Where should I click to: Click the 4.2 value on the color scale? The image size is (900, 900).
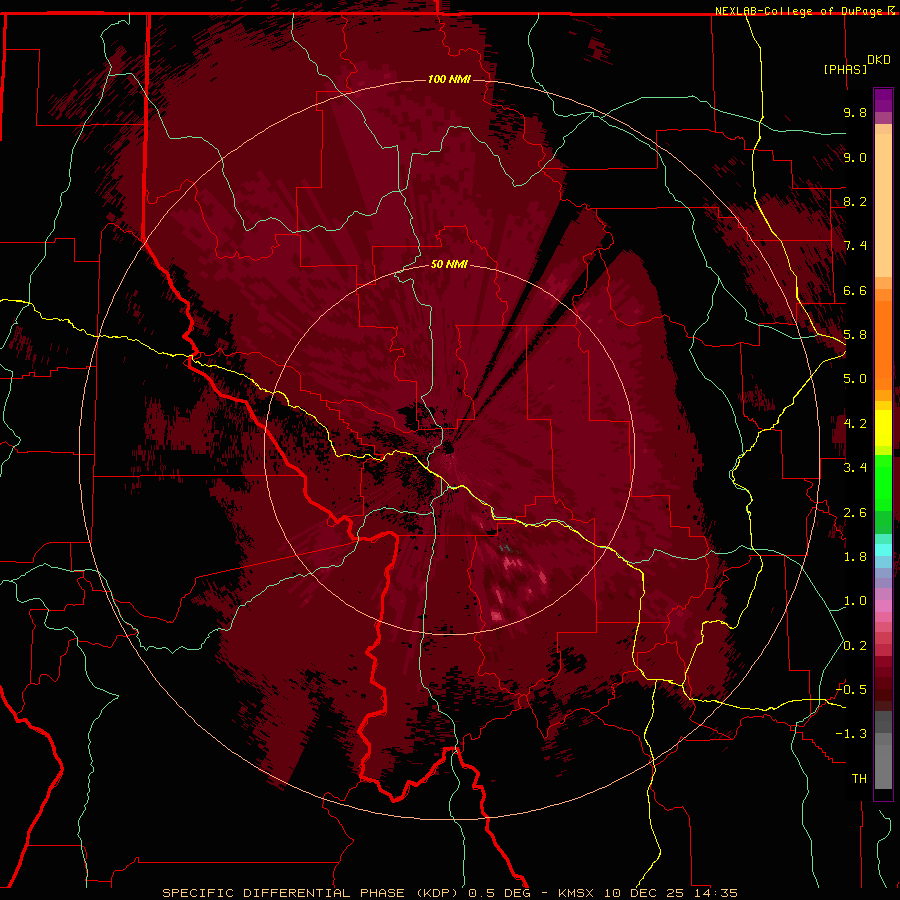point(855,424)
